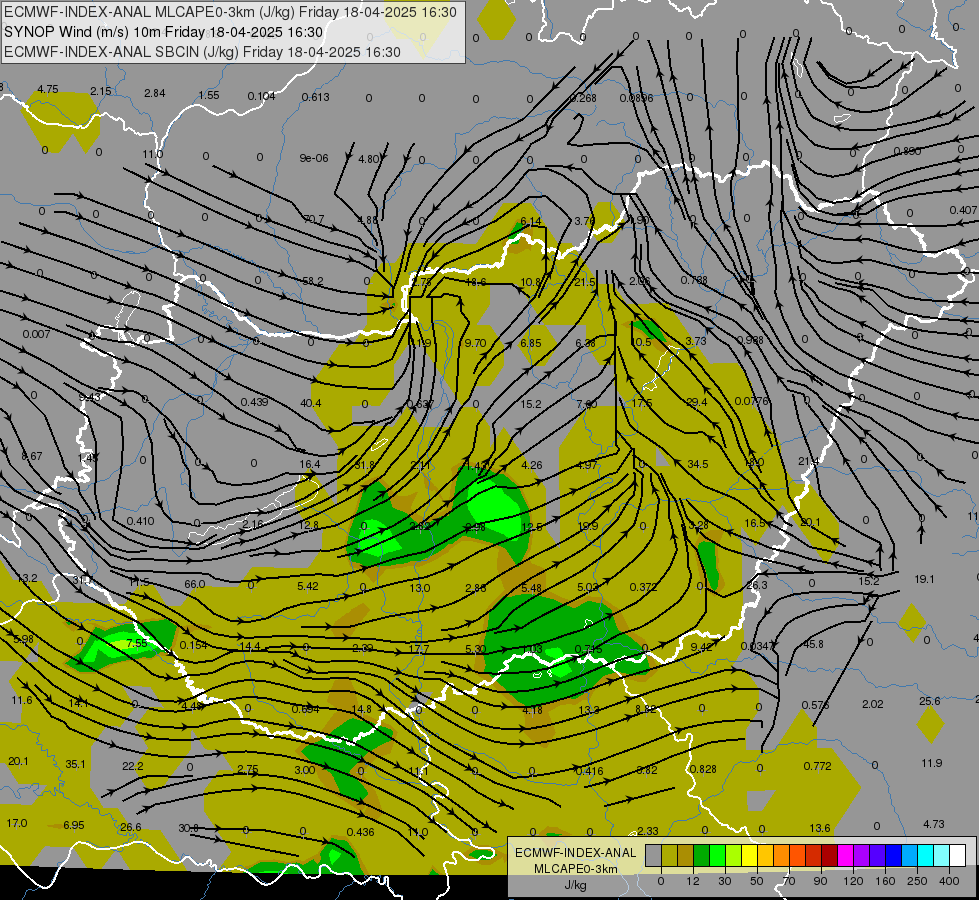Click legend tick label 120

pyautogui.click(x=853, y=881)
